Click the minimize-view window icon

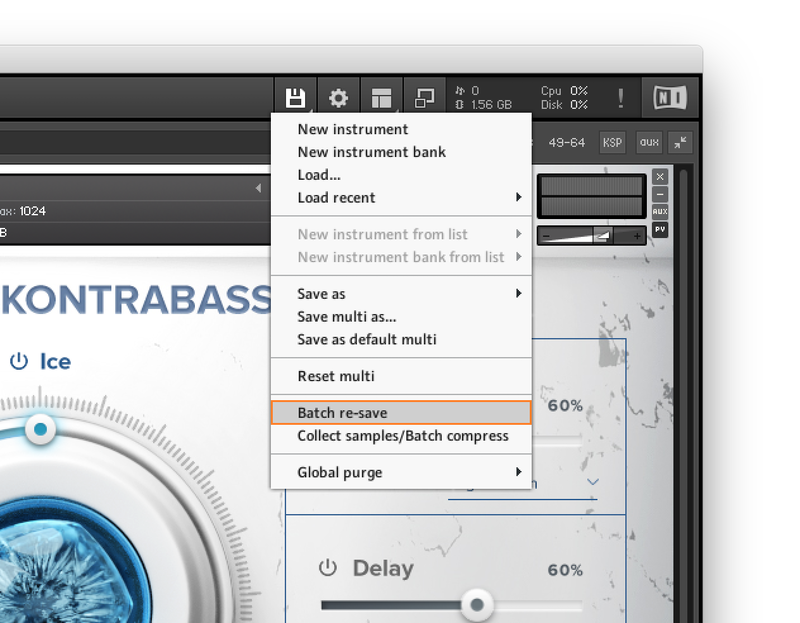click(x=424, y=97)
